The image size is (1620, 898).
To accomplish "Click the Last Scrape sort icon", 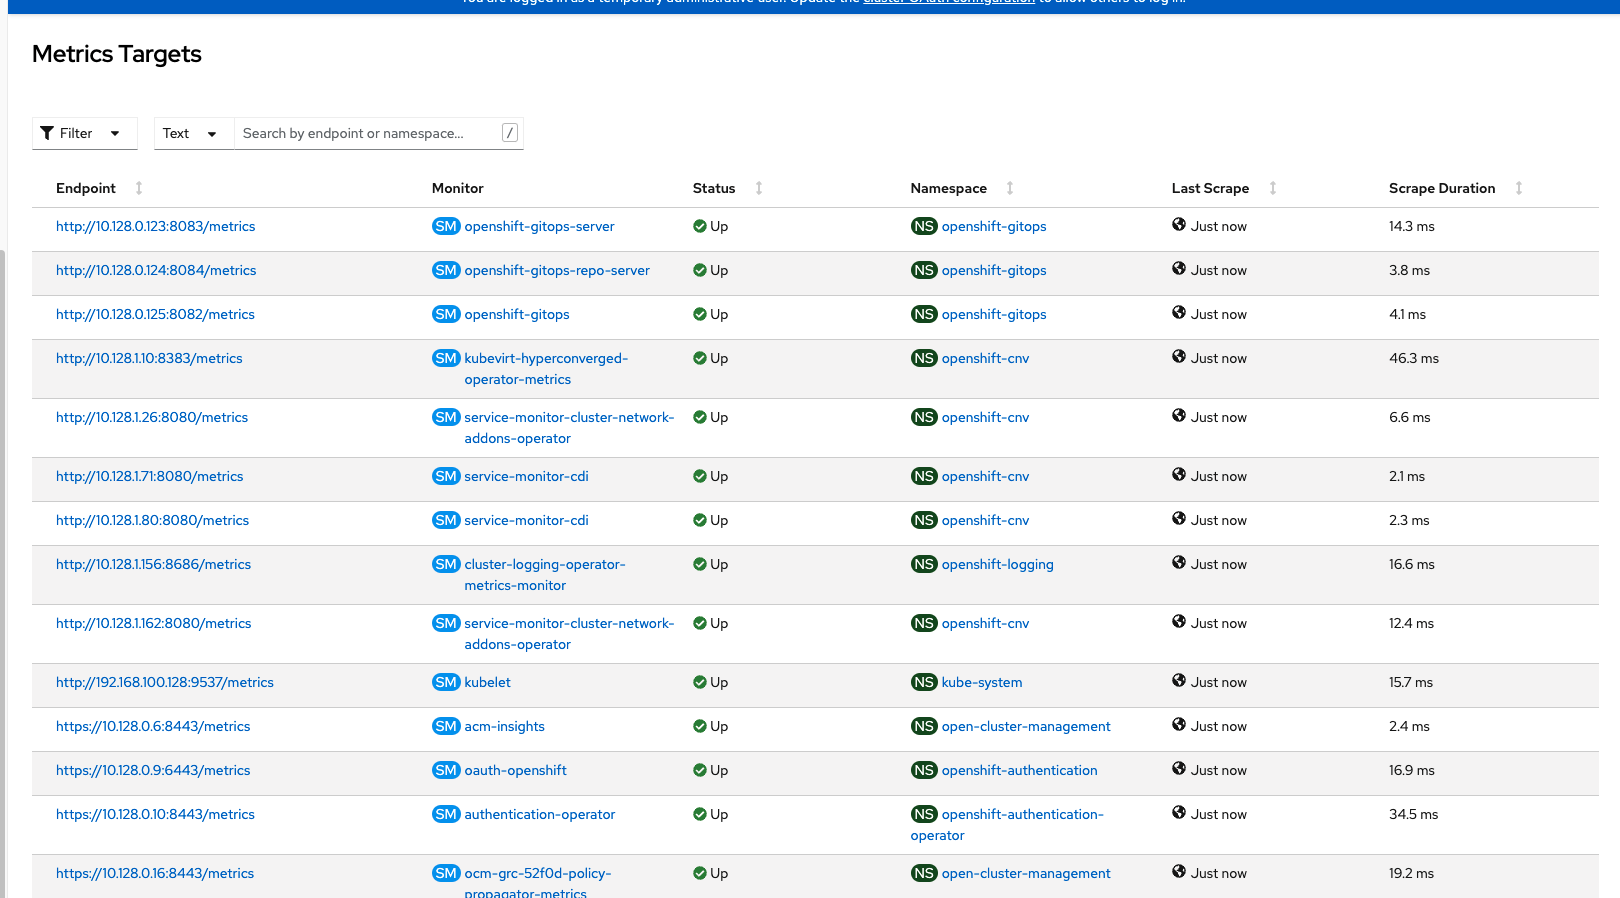I will coord(1273,188).
